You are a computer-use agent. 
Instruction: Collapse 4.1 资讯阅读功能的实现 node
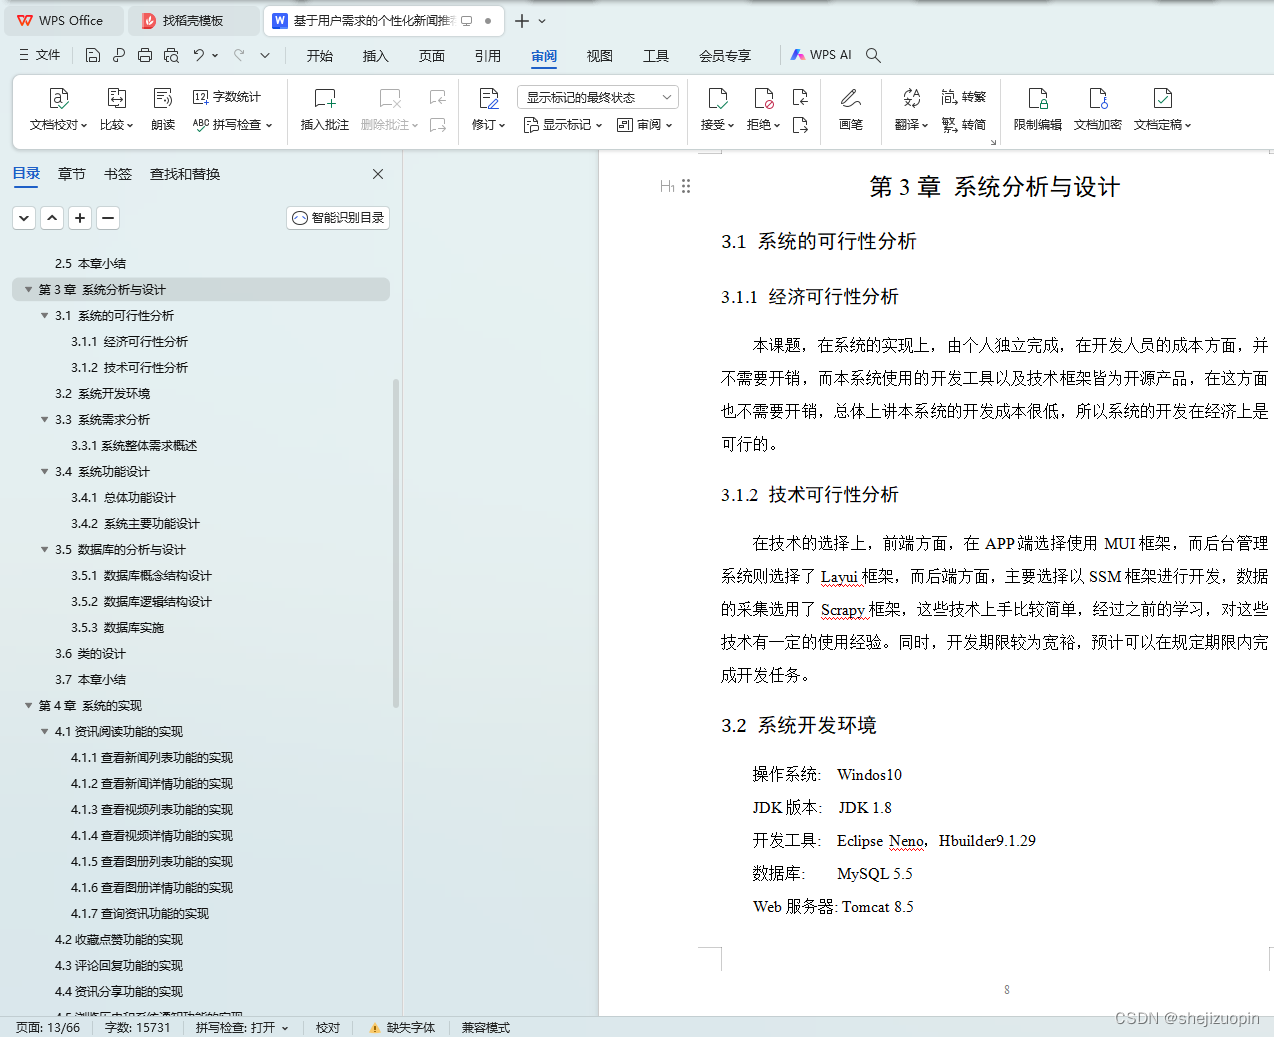click(45, 732)
